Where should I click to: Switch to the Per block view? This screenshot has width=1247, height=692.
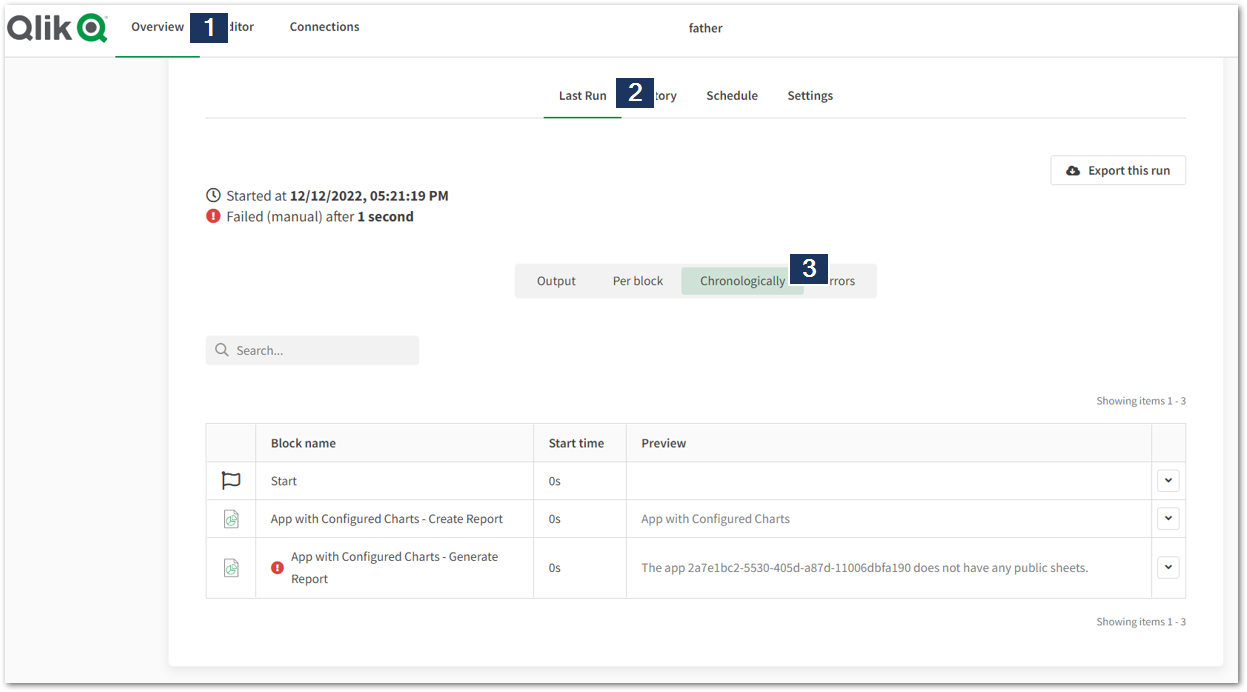(x=638, y=281)
